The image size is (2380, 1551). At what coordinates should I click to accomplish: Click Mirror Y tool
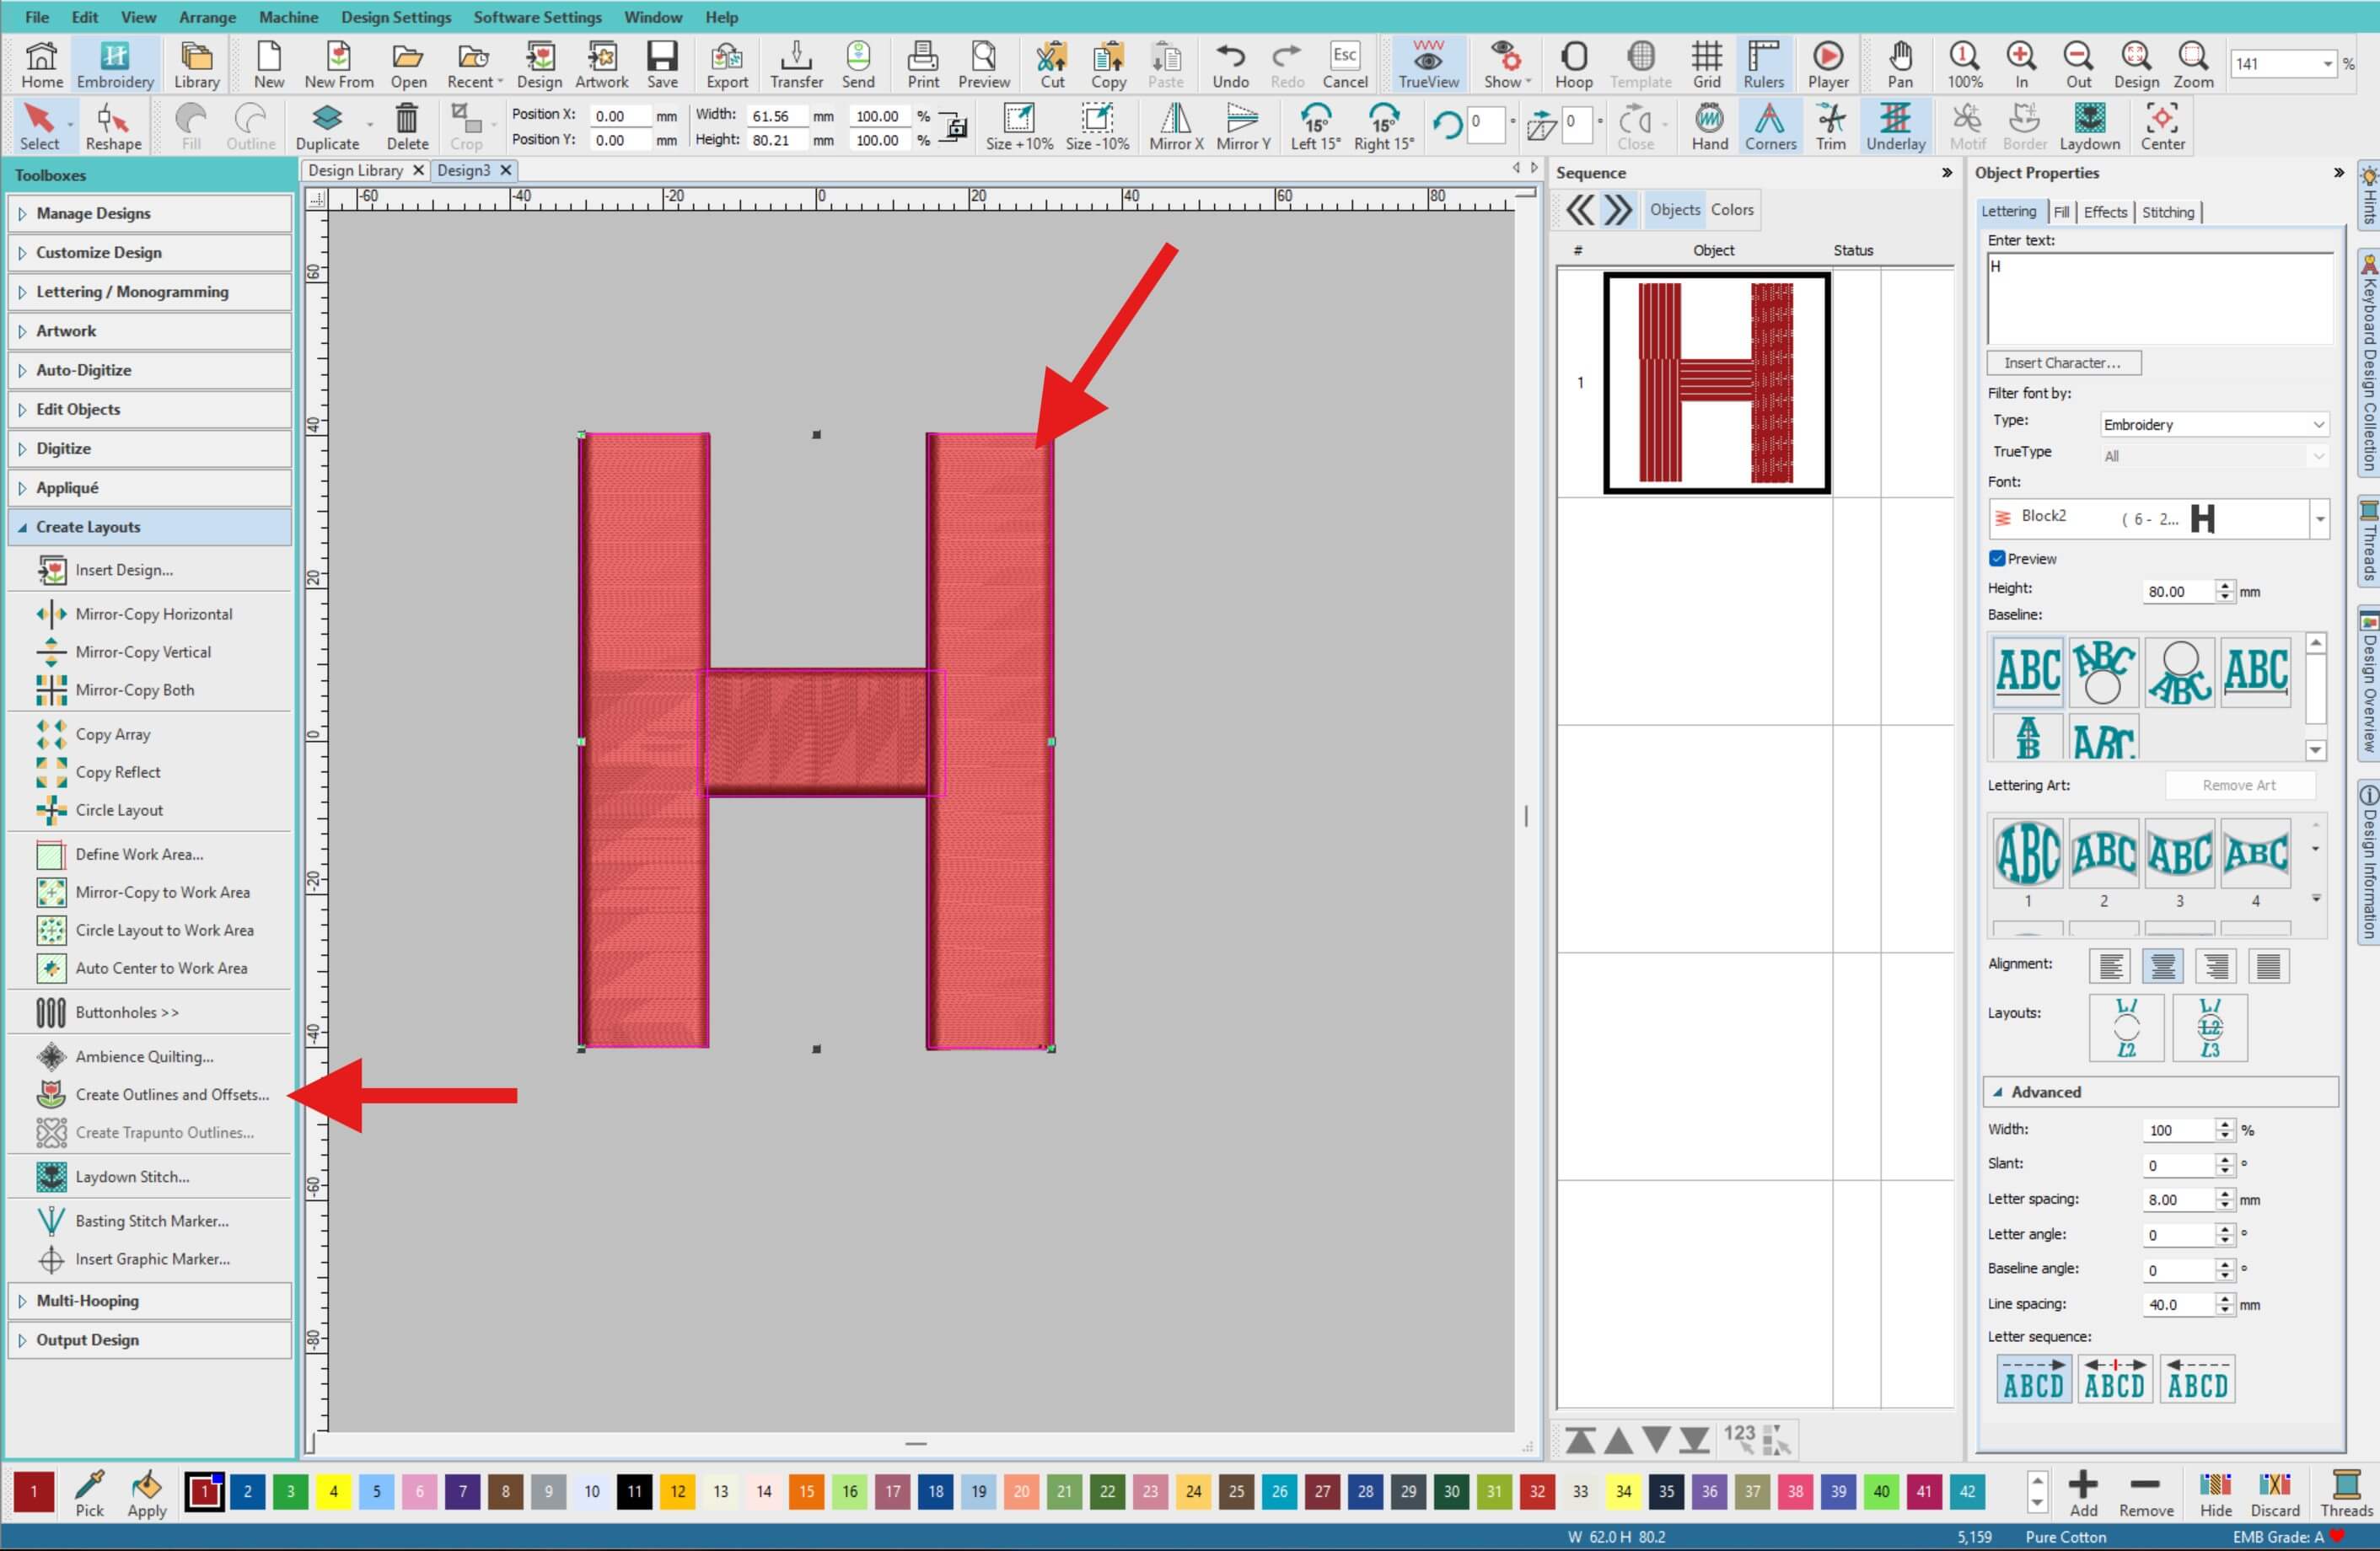1243,127
